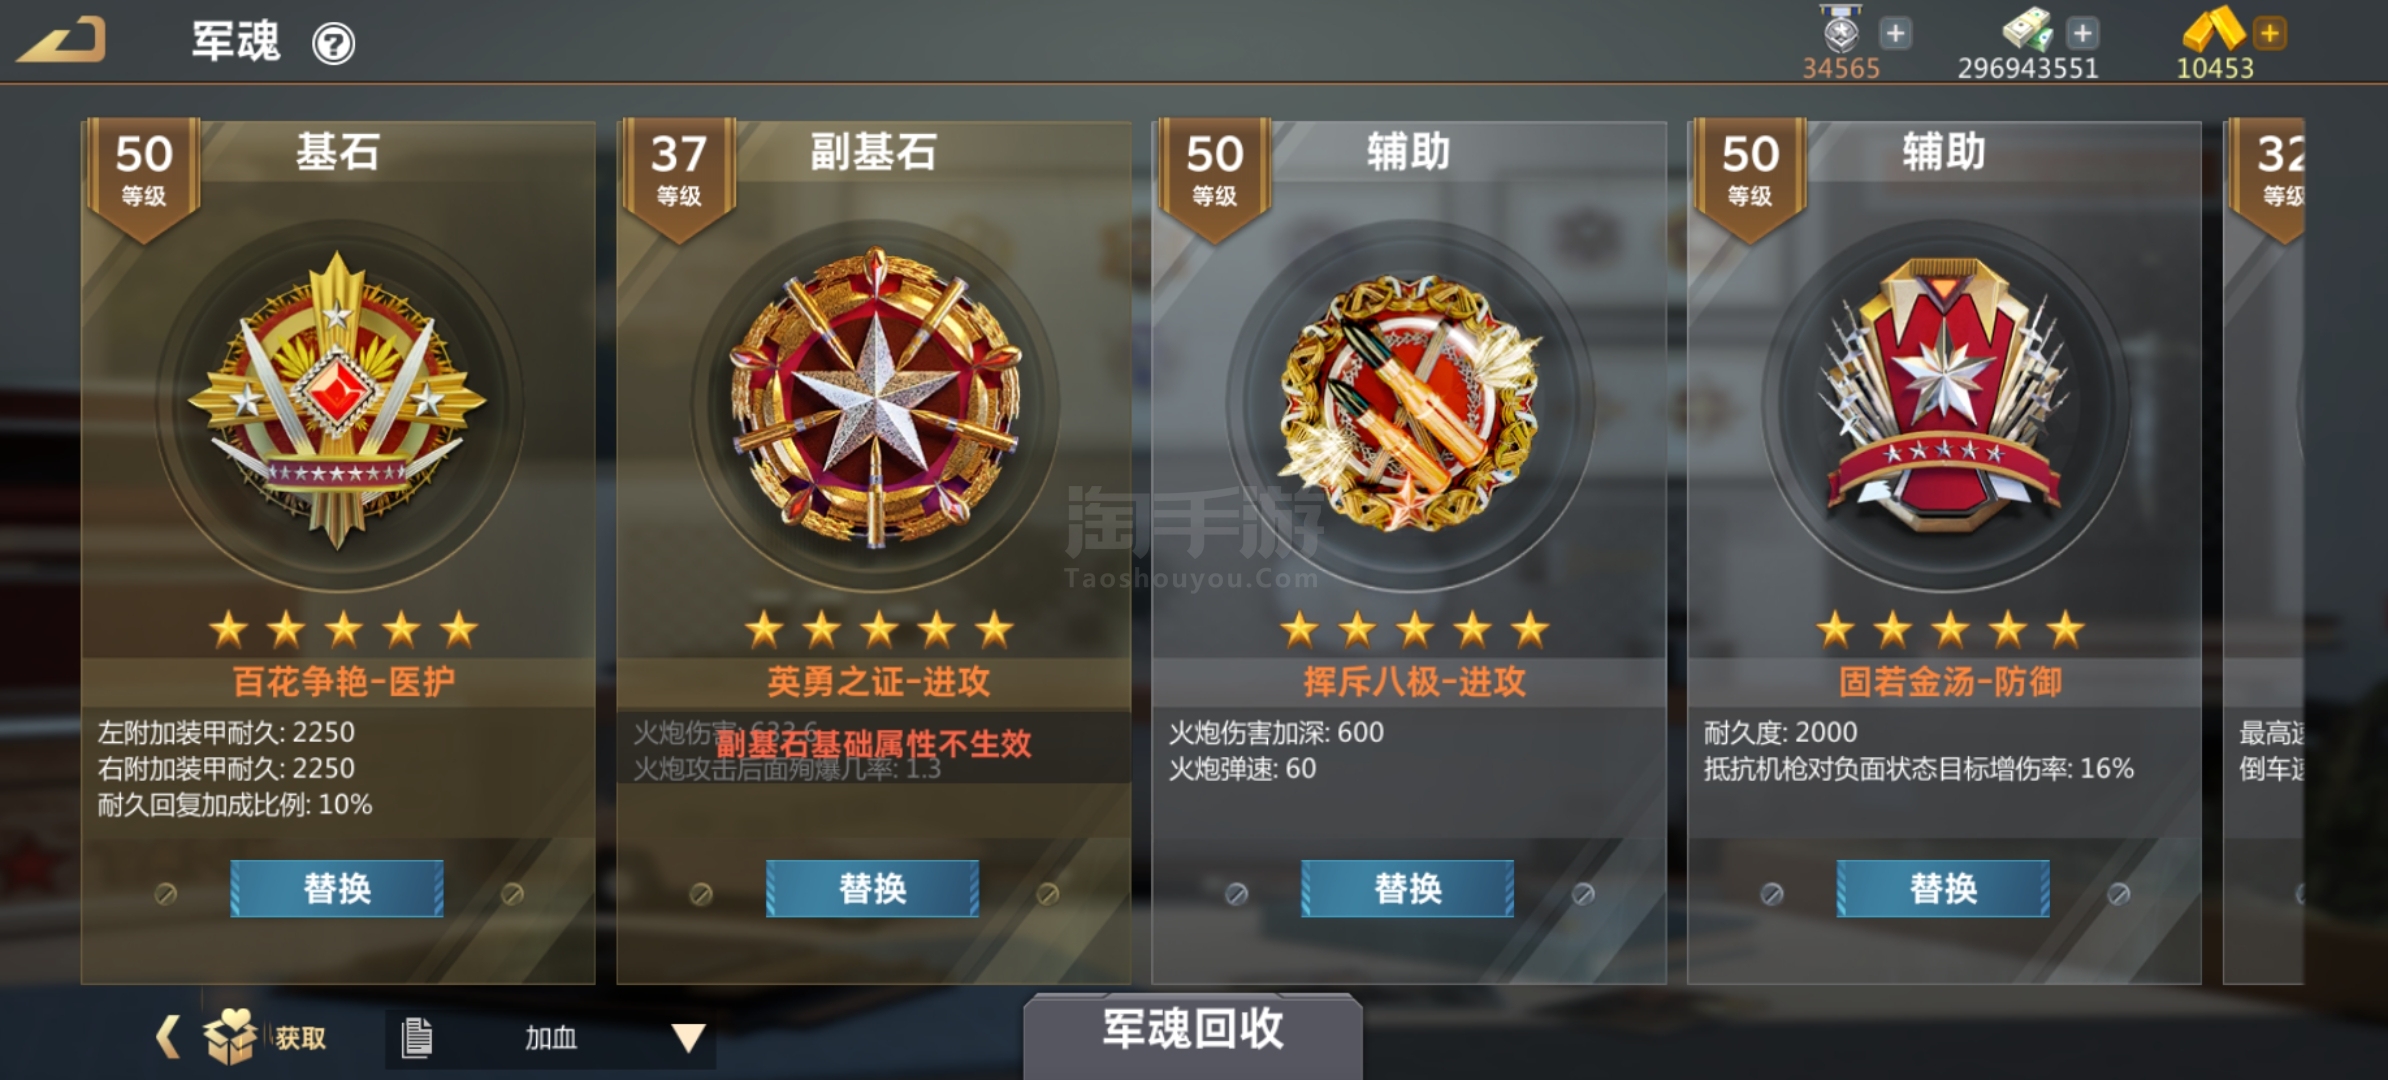The image size is (2388, 1080).
Task: Click 替换 on the 副基石 card
Action: point(873,888)
